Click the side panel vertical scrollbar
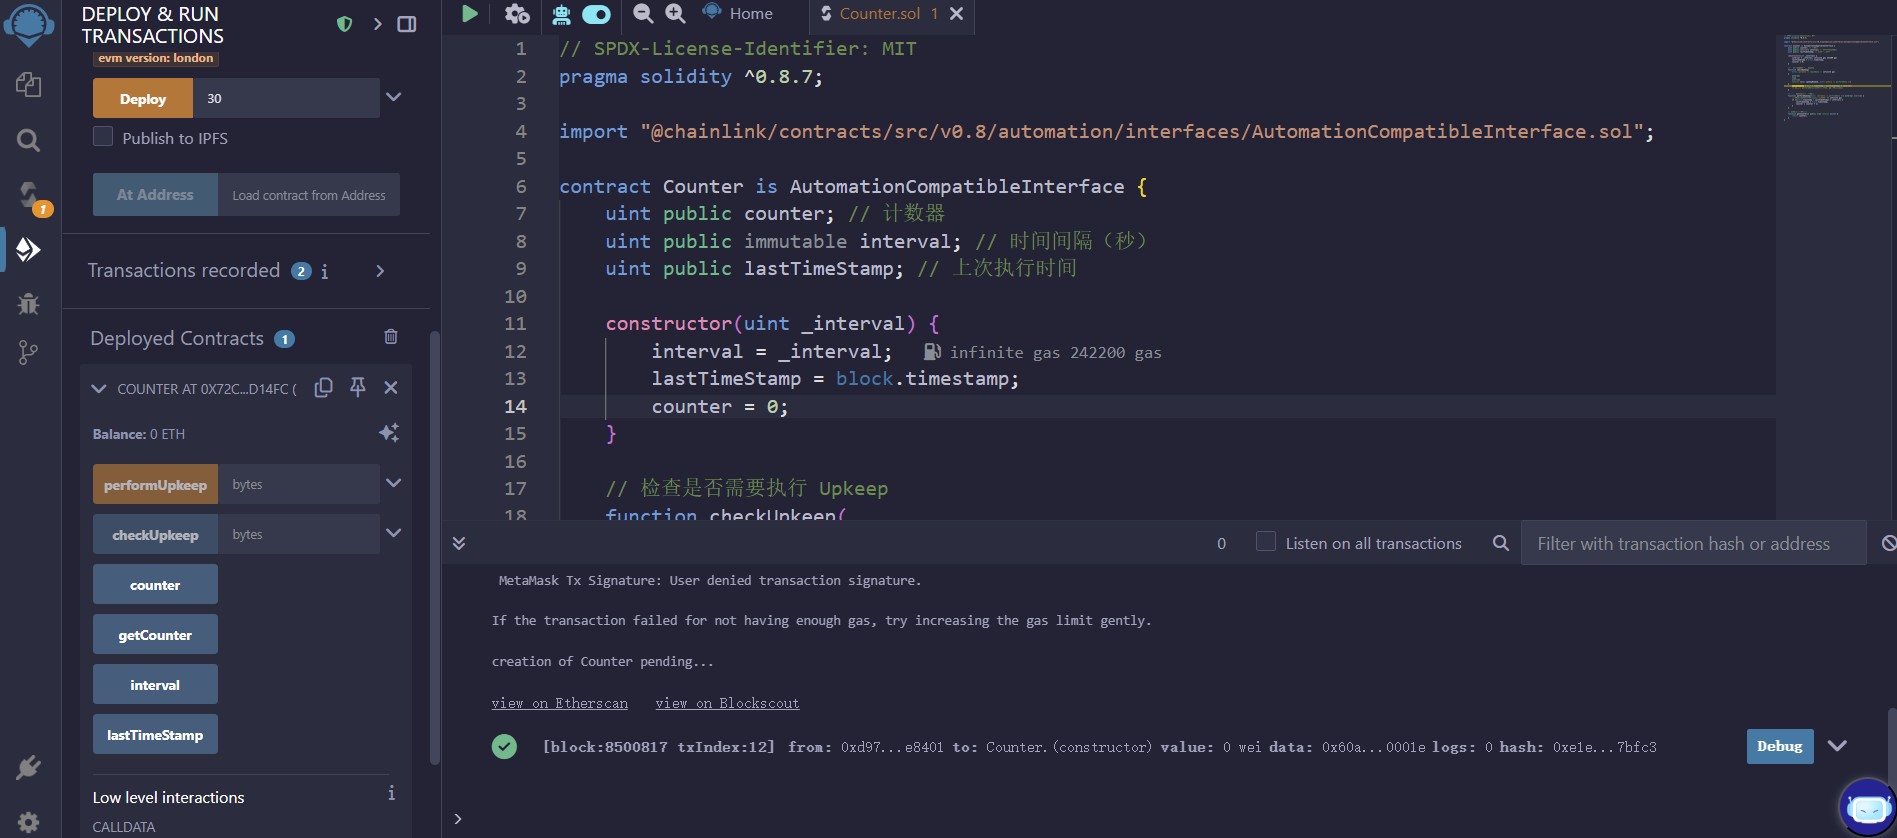 coord(434,548)
